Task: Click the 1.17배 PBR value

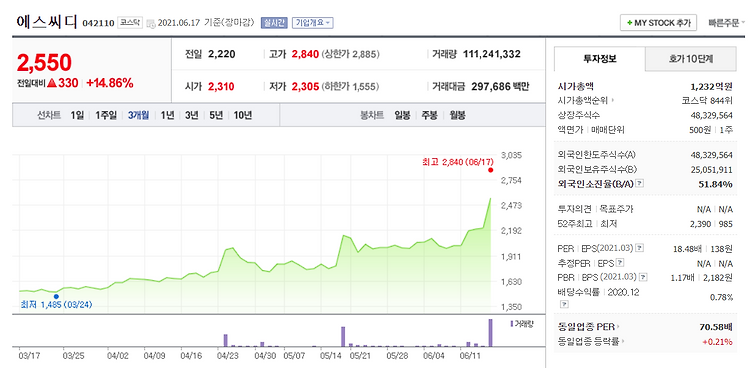Action: (684, 277)
